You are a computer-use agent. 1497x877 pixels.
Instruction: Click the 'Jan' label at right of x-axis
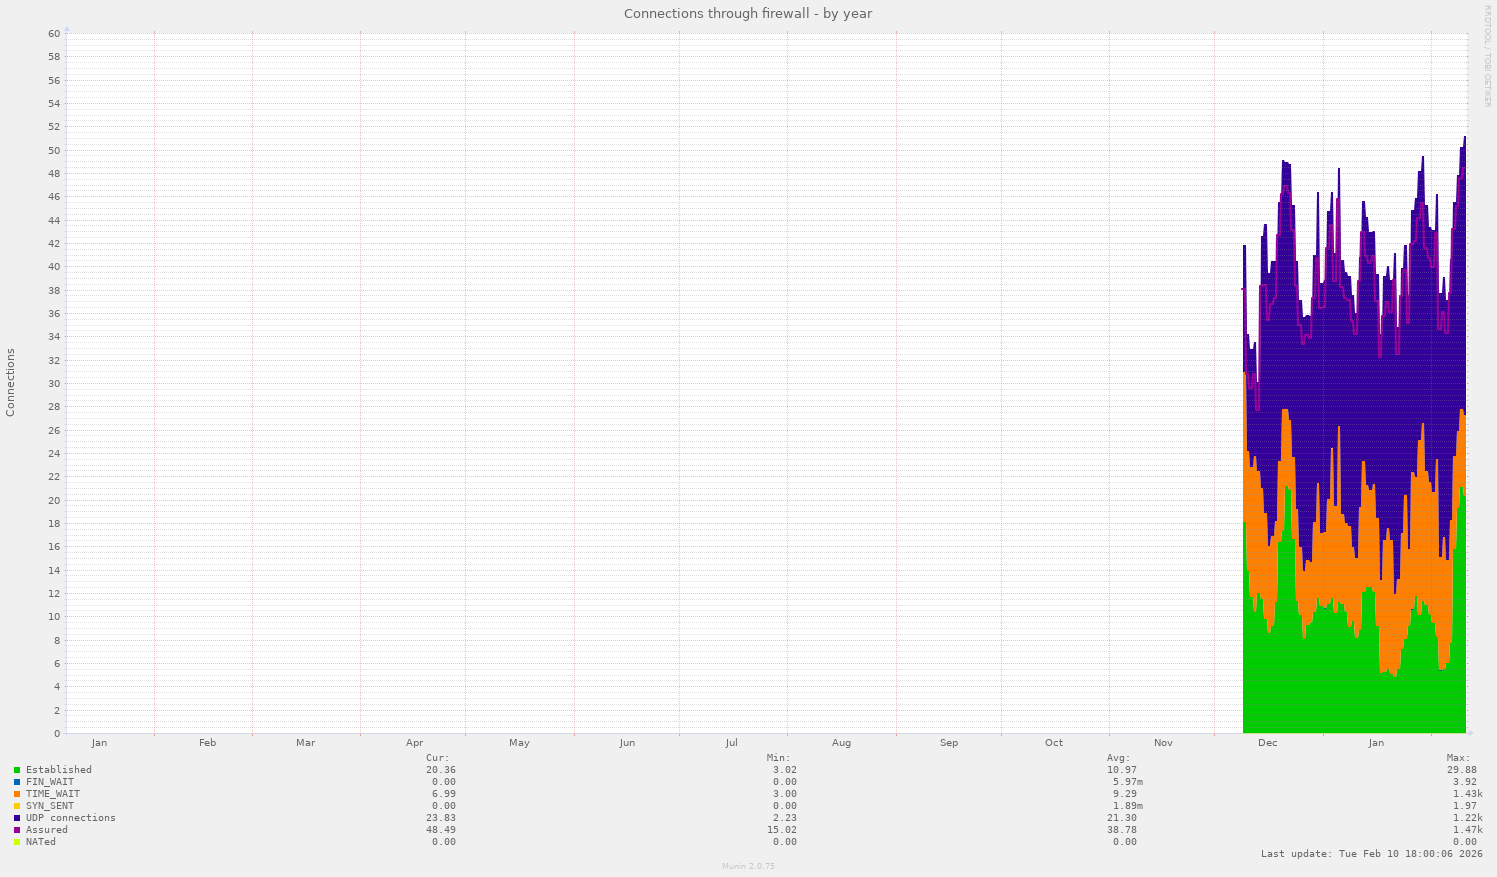point(1376,743)
